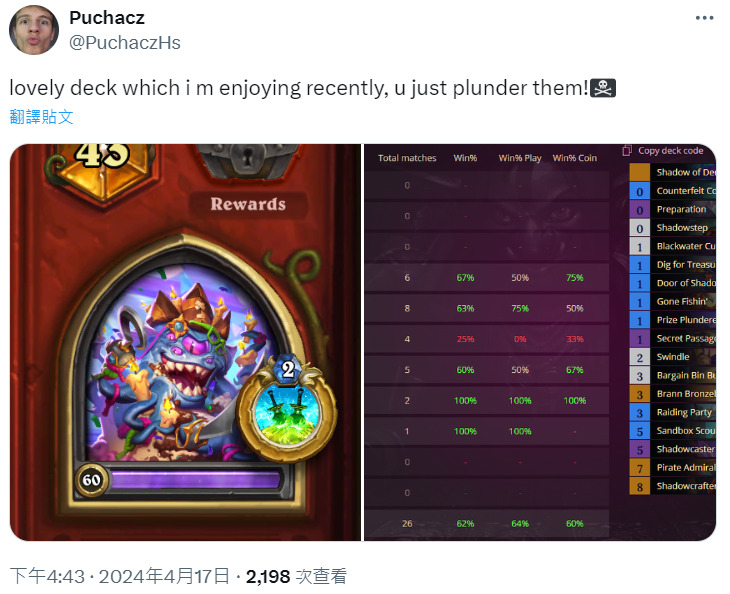
Task: Open the win rate stats image
Action: (540, 342)
